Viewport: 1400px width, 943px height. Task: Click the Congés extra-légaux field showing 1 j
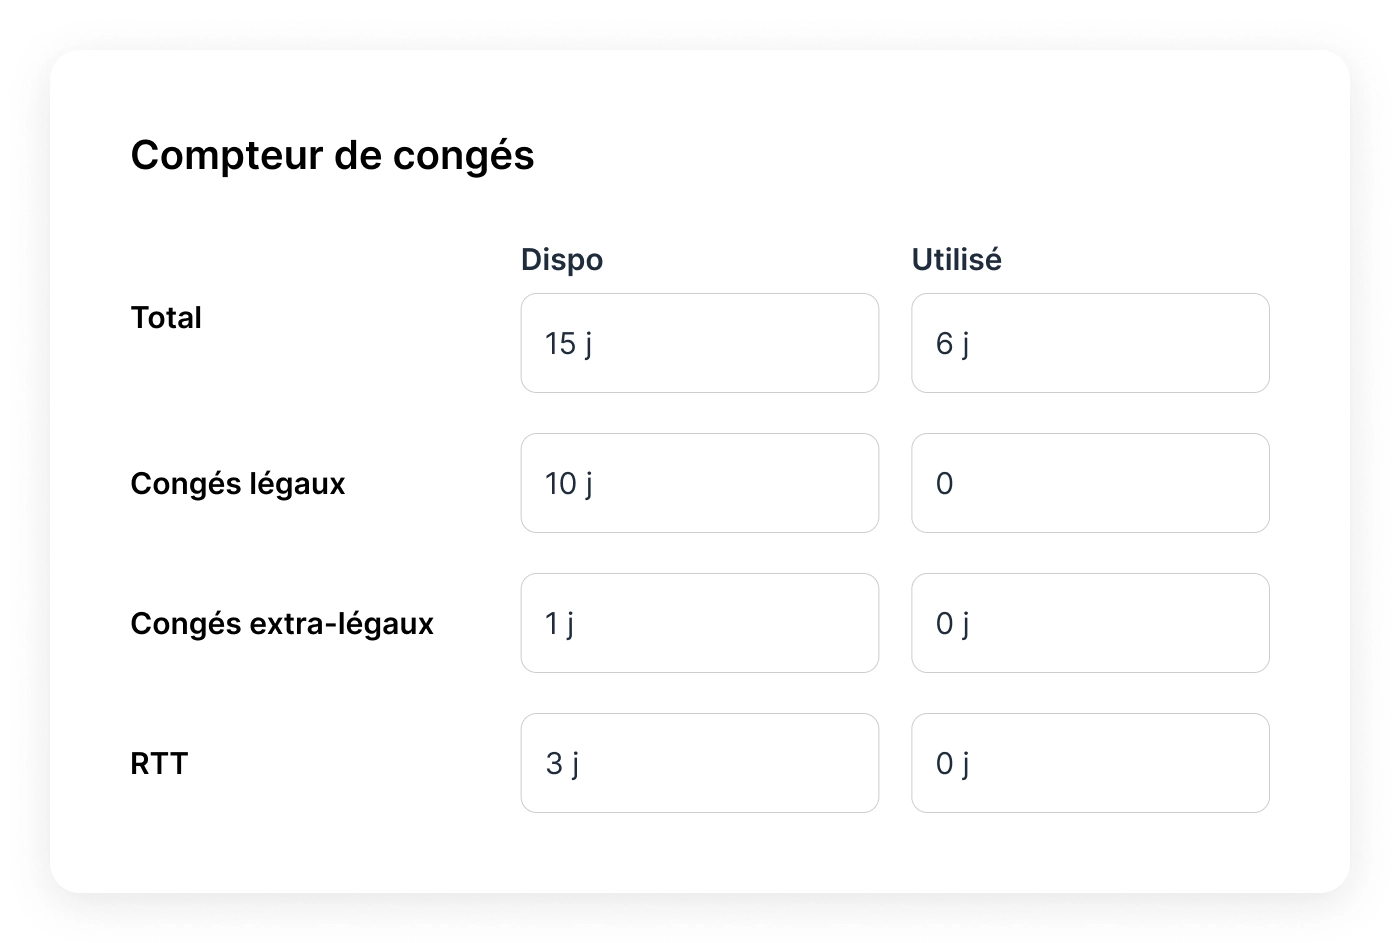point(699,623)
